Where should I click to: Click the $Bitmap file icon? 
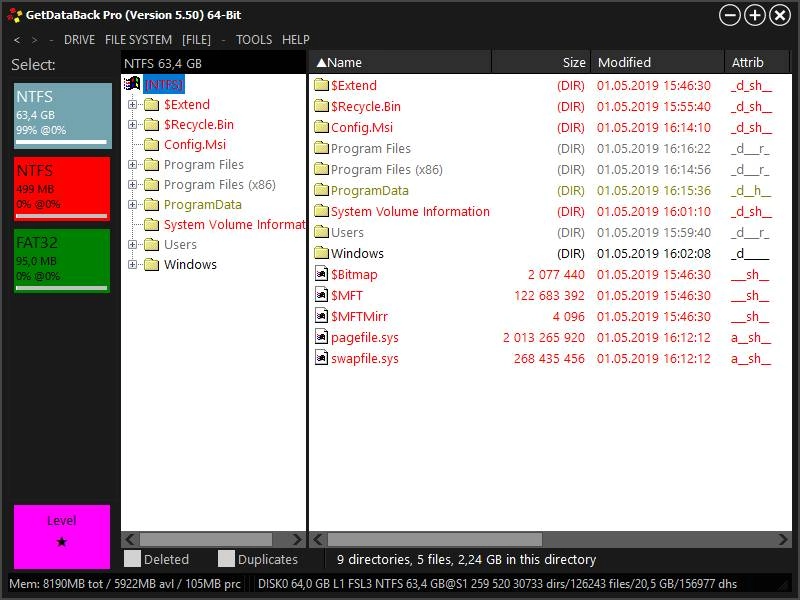click(x=321, y=274)
